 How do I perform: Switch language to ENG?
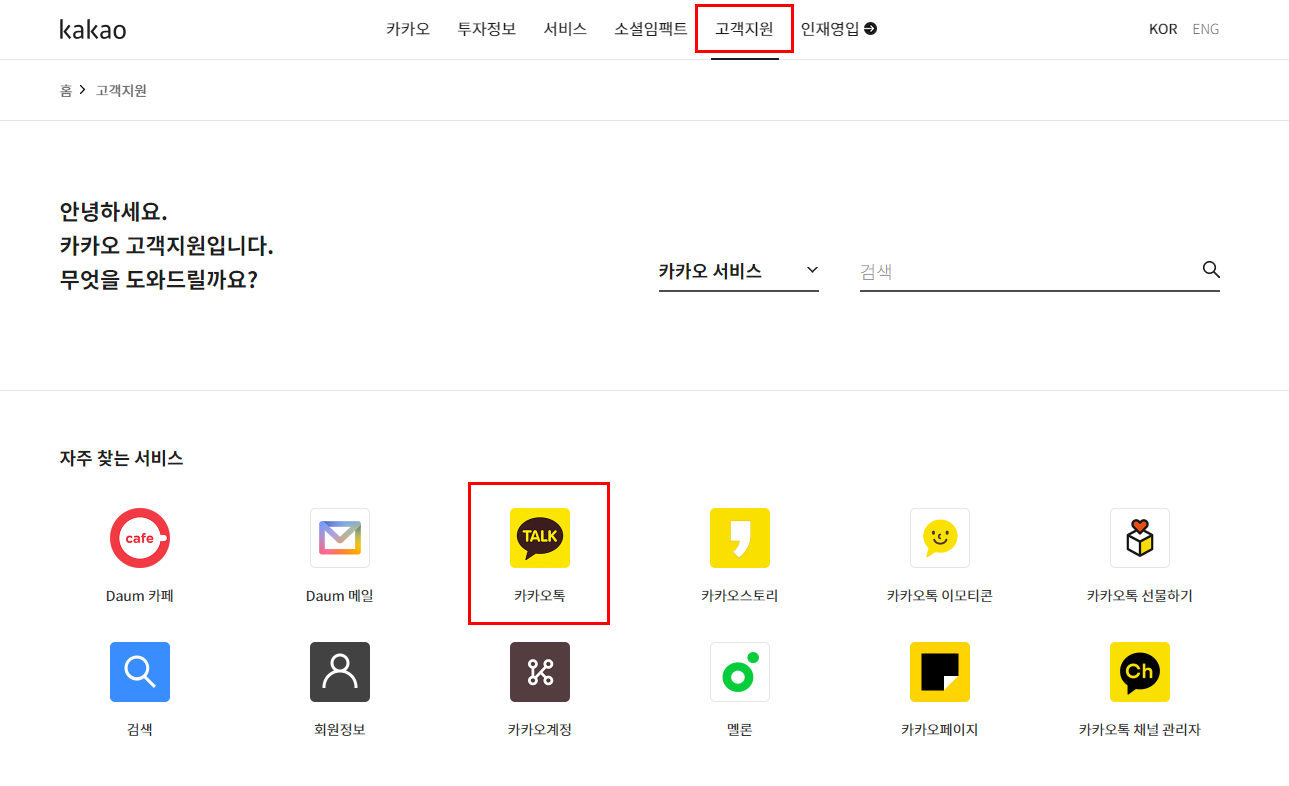(x=1206, y=29)
